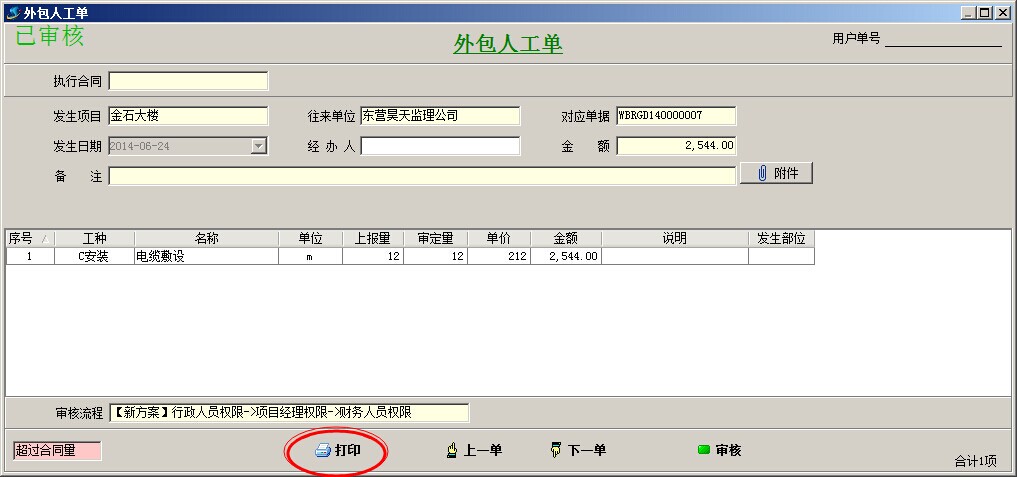Expand the 发生日期 date dropdown

click(259, 146)
